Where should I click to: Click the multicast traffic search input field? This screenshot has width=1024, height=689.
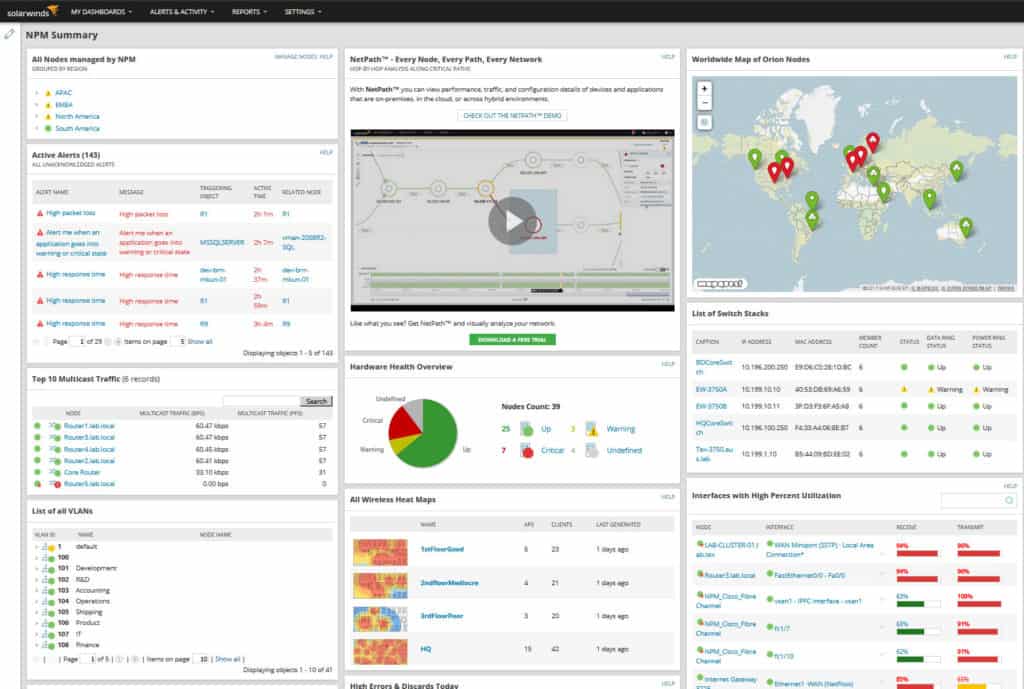pos(261,401)
